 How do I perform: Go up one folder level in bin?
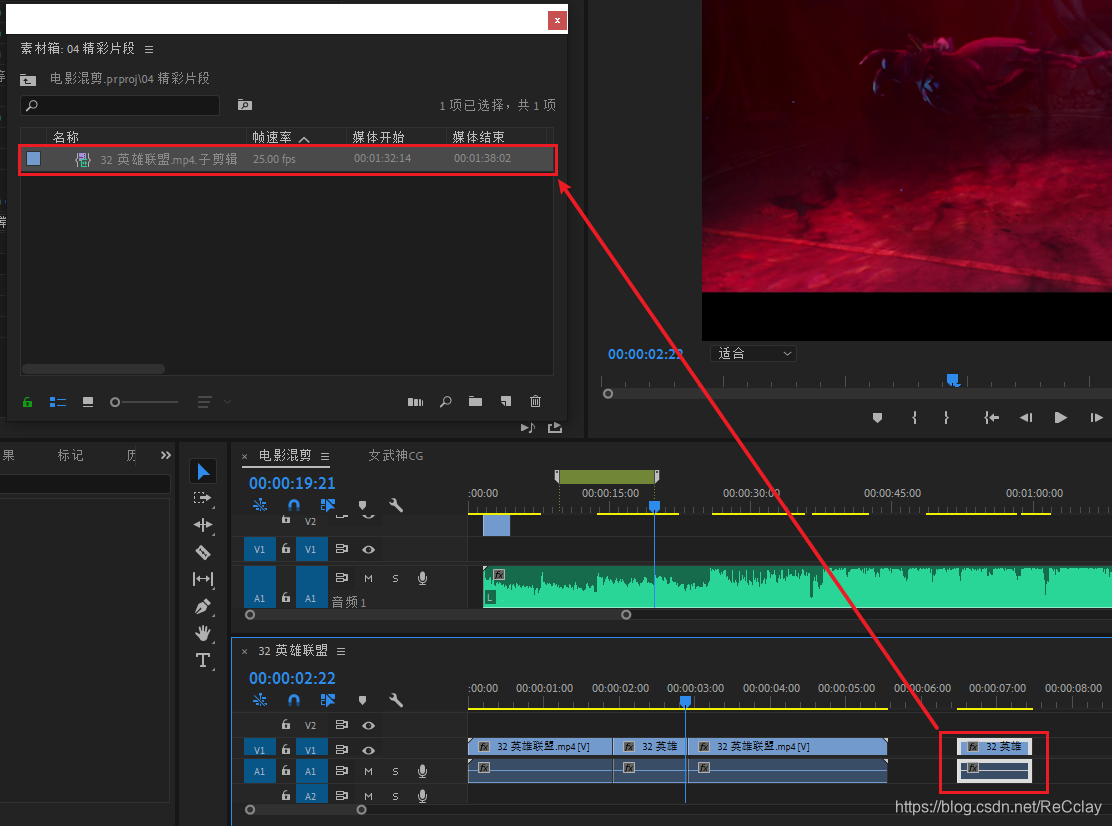click(28, 79)
